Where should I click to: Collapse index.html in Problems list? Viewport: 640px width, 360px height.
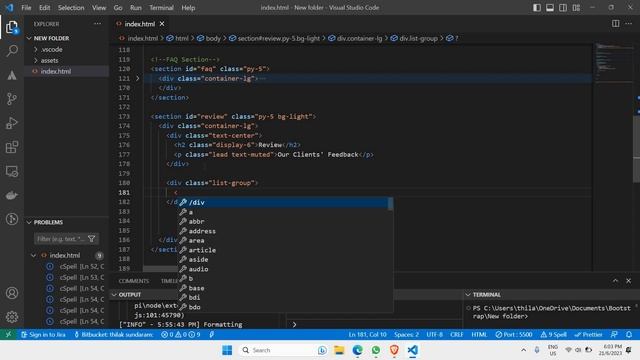pyautogui.click(x=33, y=255)
